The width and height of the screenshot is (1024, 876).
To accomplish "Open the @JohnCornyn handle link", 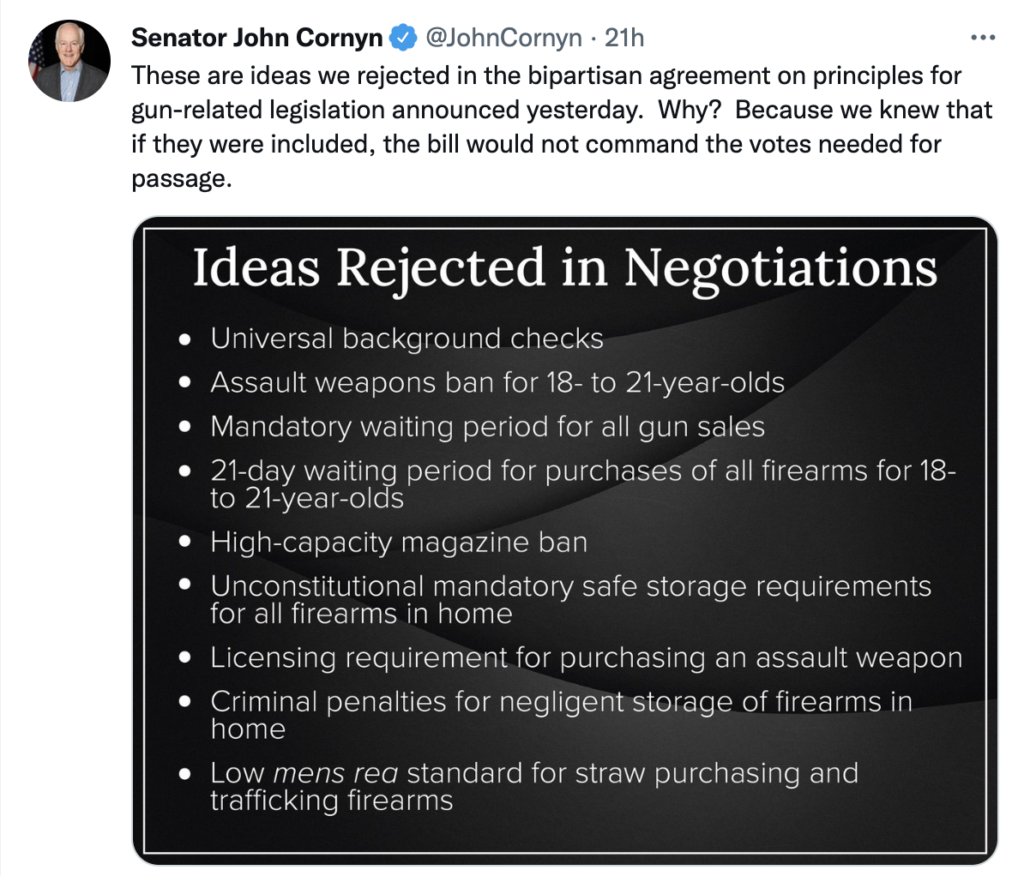I will coord(503,39).
